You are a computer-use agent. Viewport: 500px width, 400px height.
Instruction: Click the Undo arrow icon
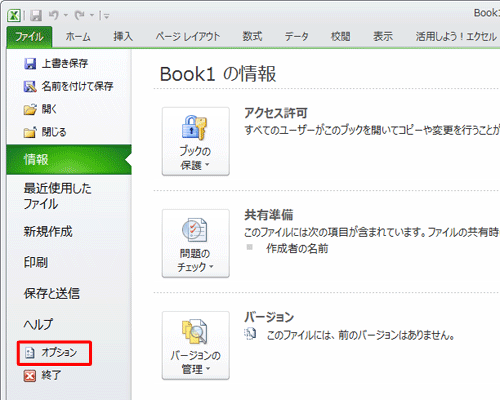pos(54,15)
